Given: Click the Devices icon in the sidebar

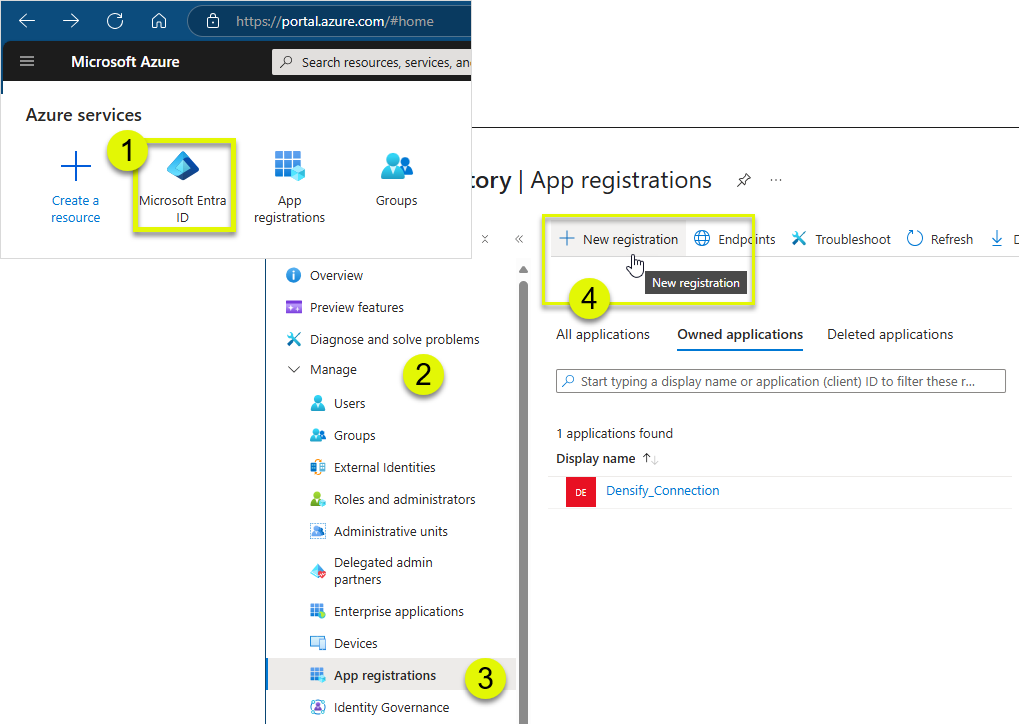Looking at the screenshot, I should (318, 643).
